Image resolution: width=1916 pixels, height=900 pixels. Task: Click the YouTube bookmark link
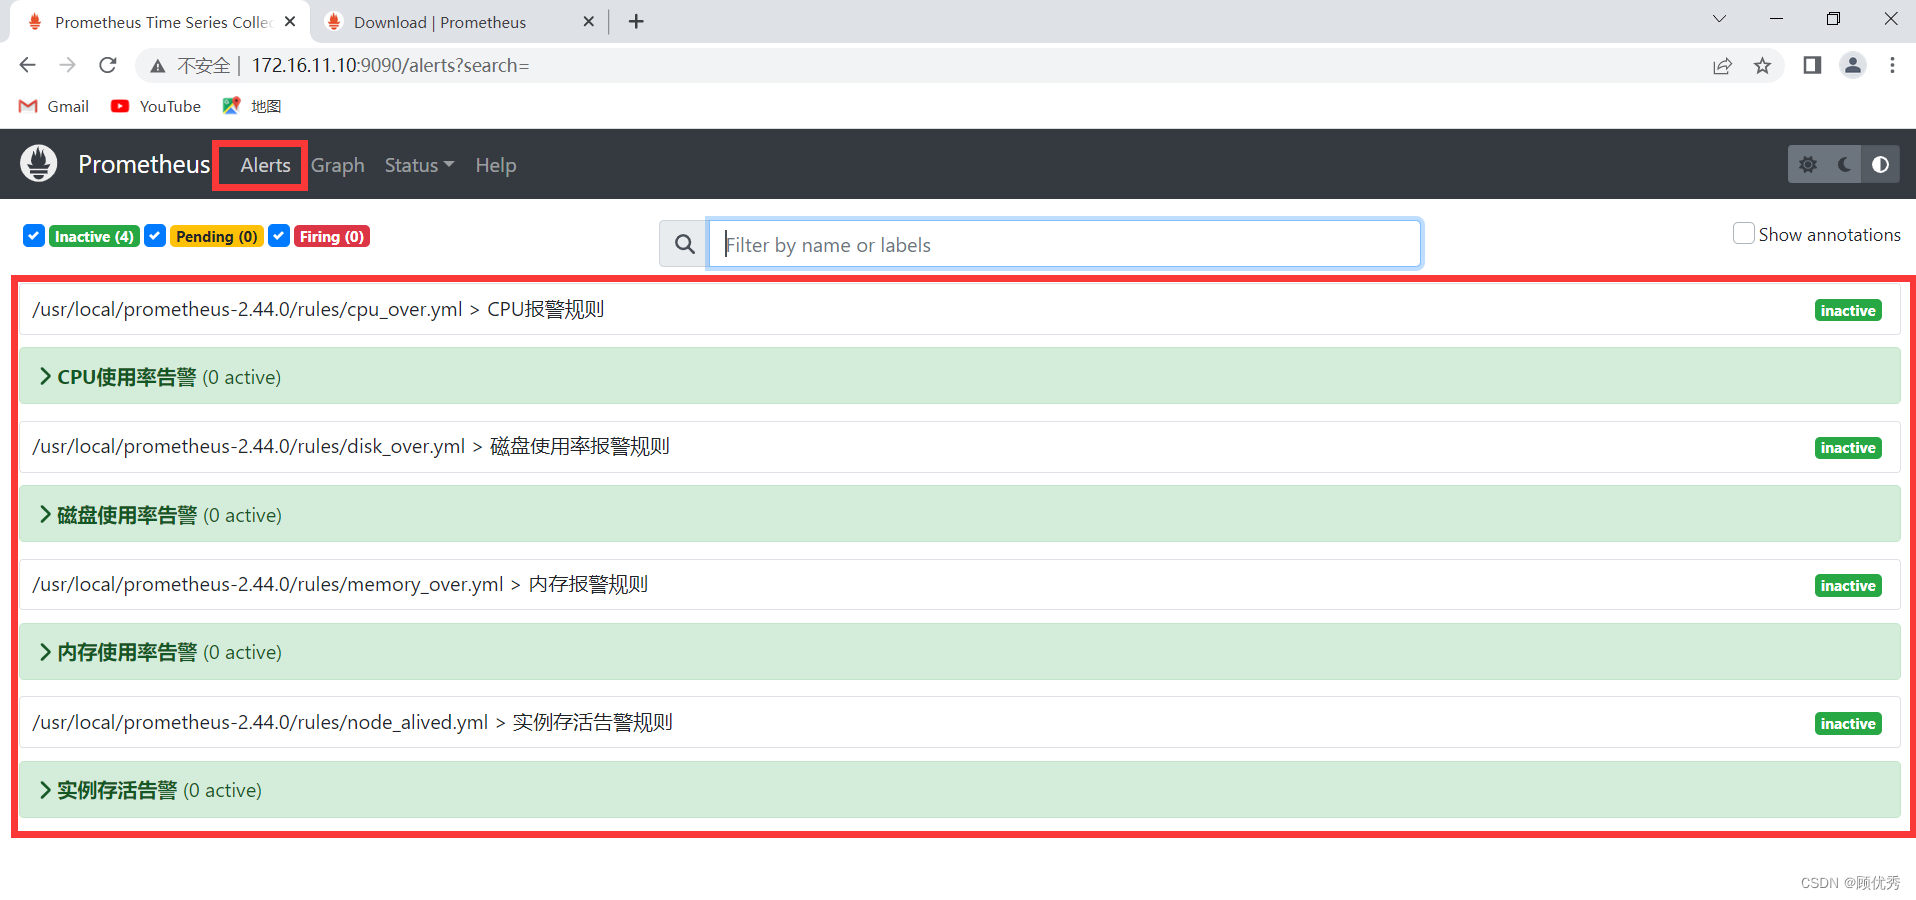[x=155, y=106]
